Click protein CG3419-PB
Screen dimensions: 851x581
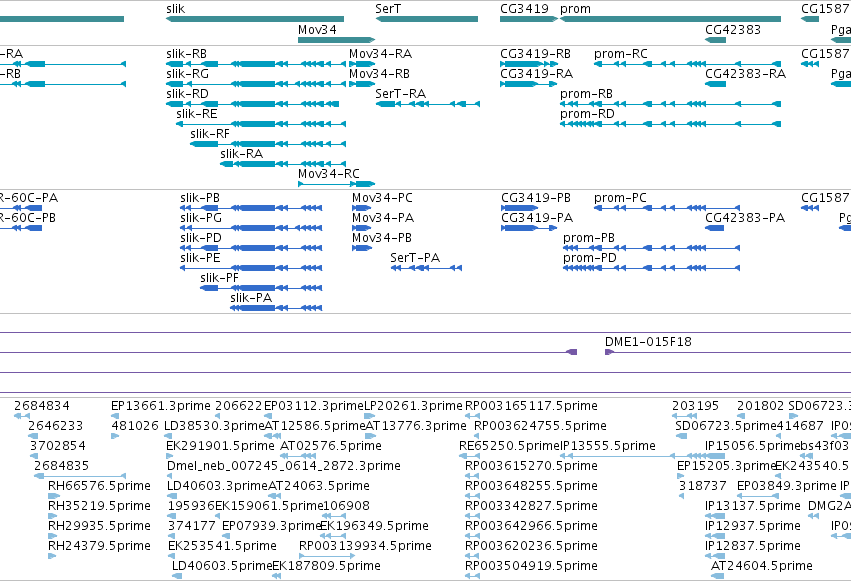click(x=536, y=198)
